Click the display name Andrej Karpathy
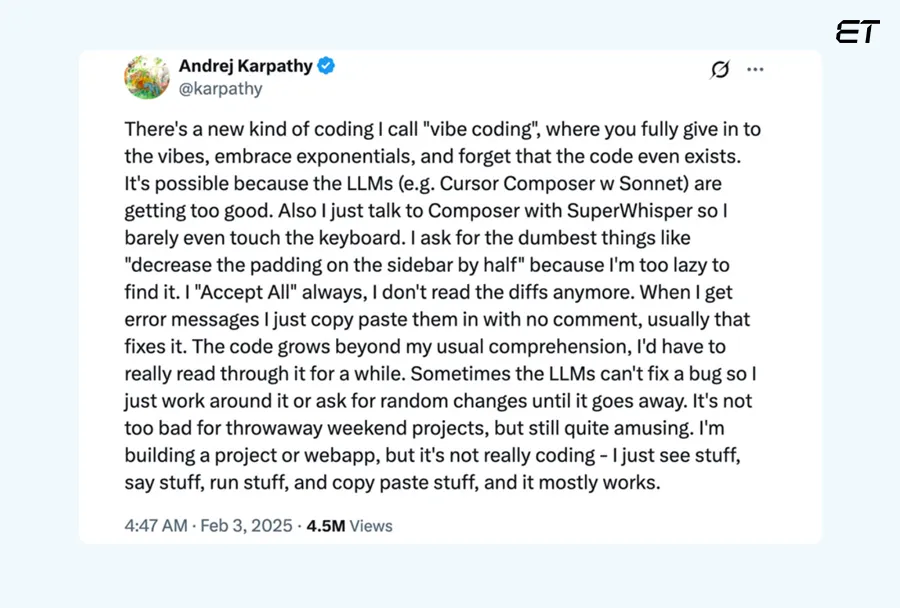Viewport: 900px width, 608px height. pos(245,66)
